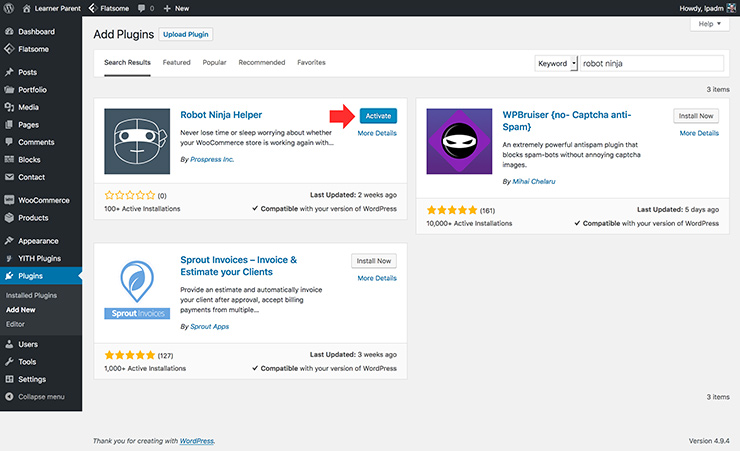Screen dimensions: 740x451
Task: Click the Tools wrench icon
Action: (x=9, y=362)
